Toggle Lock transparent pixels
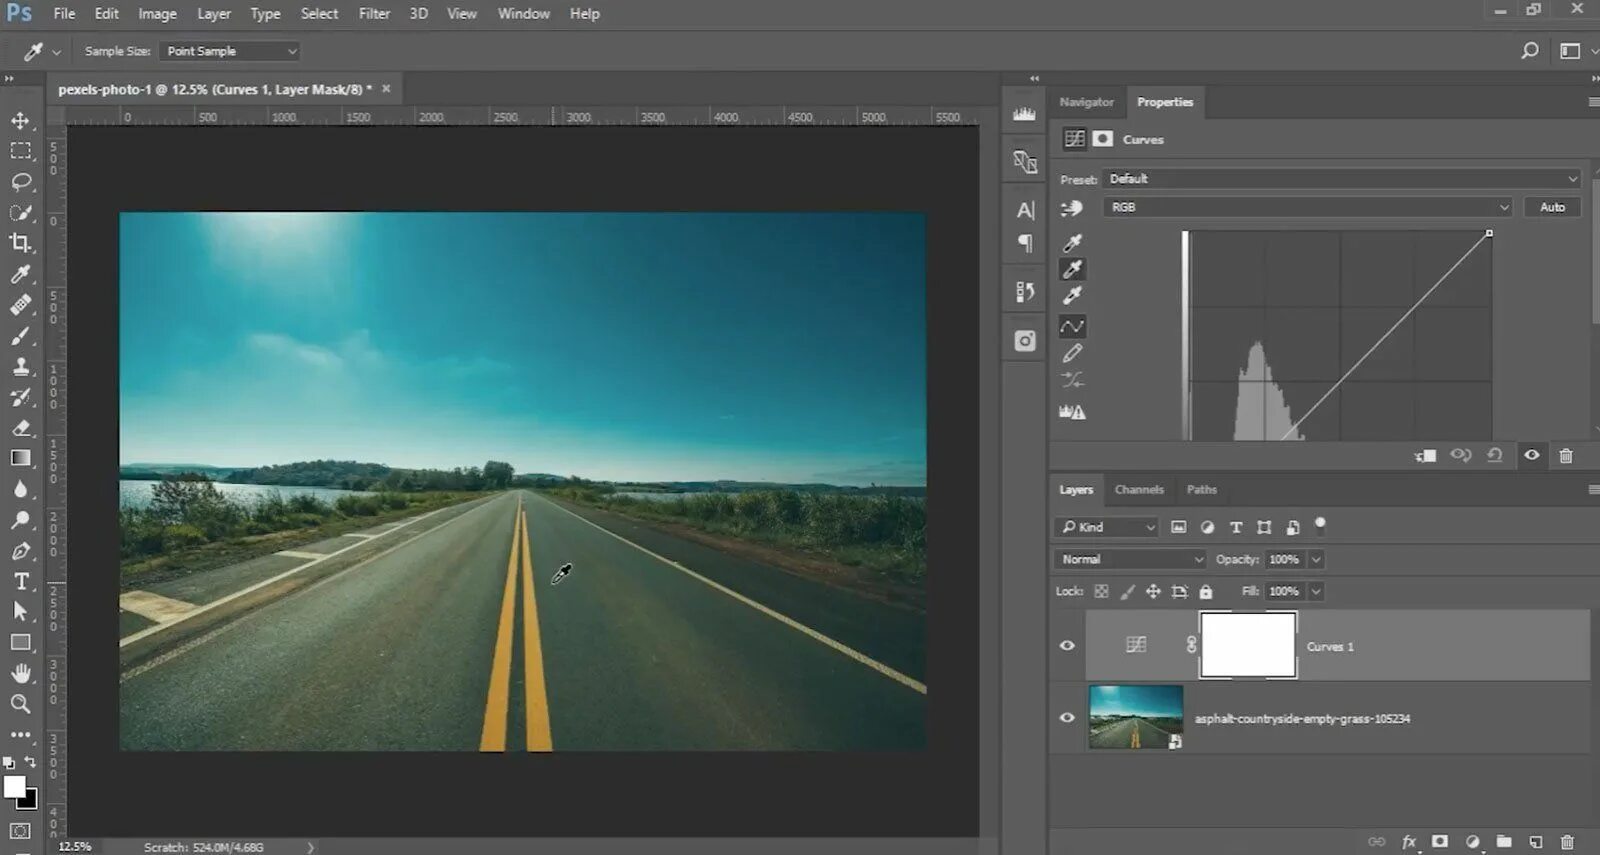Screen dimensions: 1600x855 click(x=1101, y=591)
